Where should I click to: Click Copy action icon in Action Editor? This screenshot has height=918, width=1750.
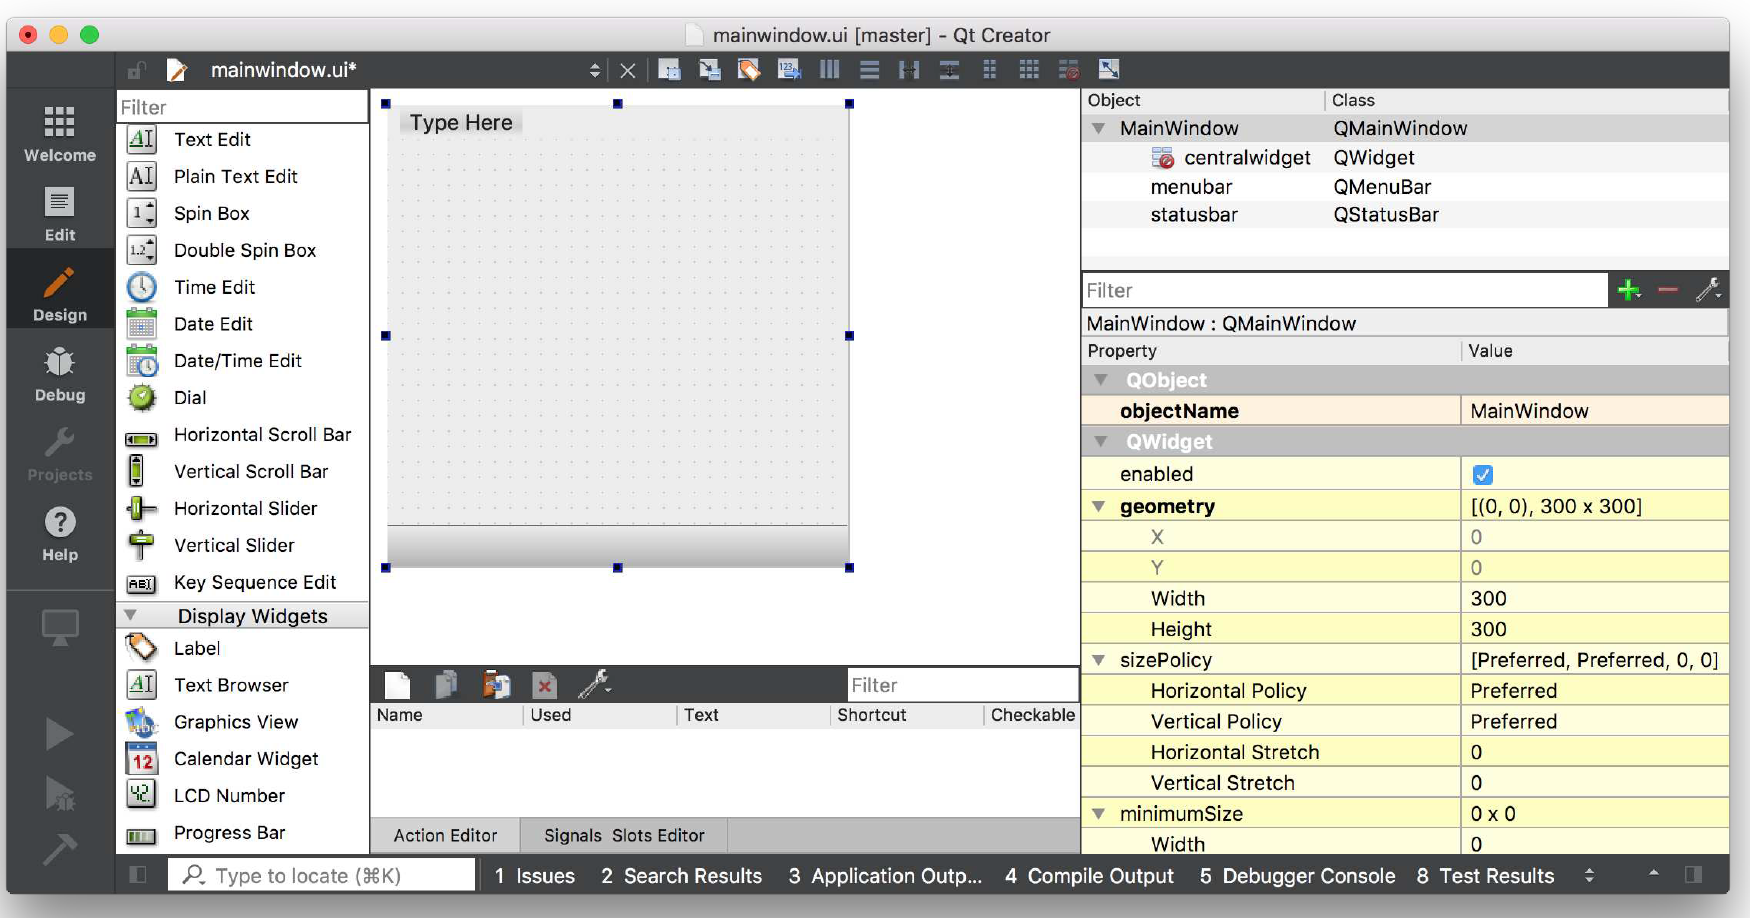point(447,685)
